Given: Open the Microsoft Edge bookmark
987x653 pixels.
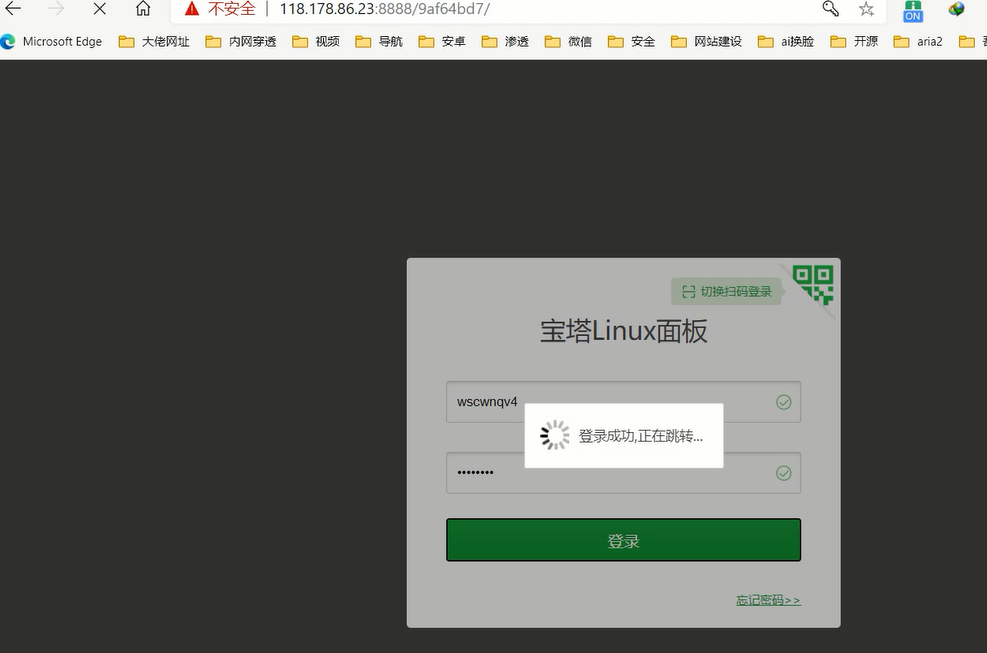Looking at the screenshot, I should coord(52,42).
